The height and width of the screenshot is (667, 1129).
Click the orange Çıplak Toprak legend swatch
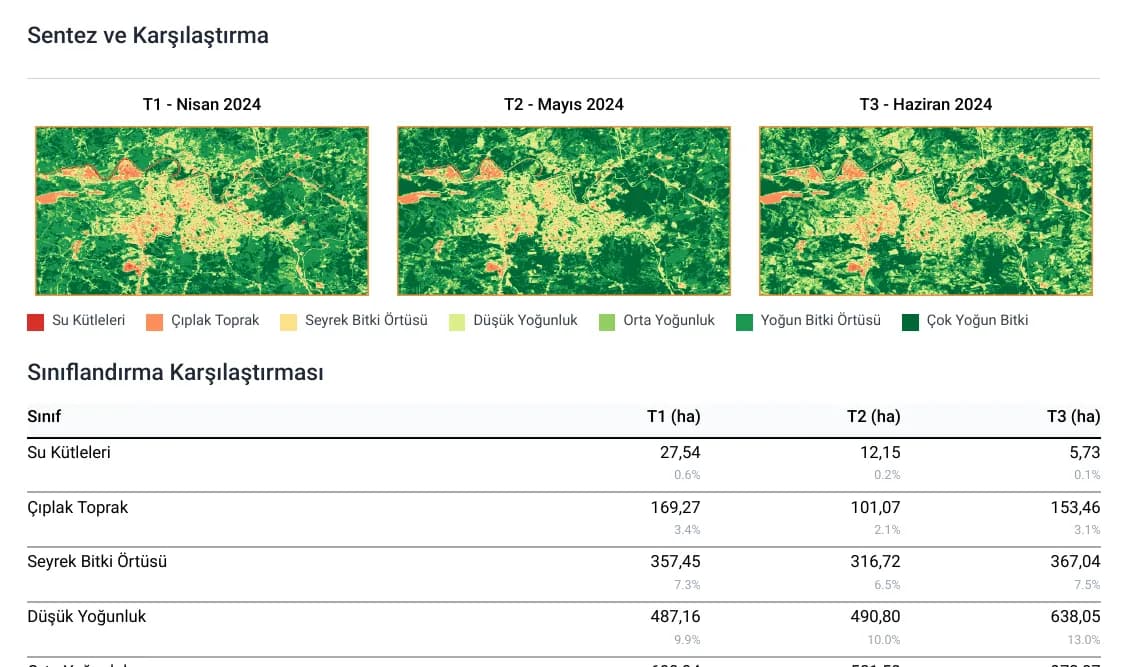coord(154,322)
